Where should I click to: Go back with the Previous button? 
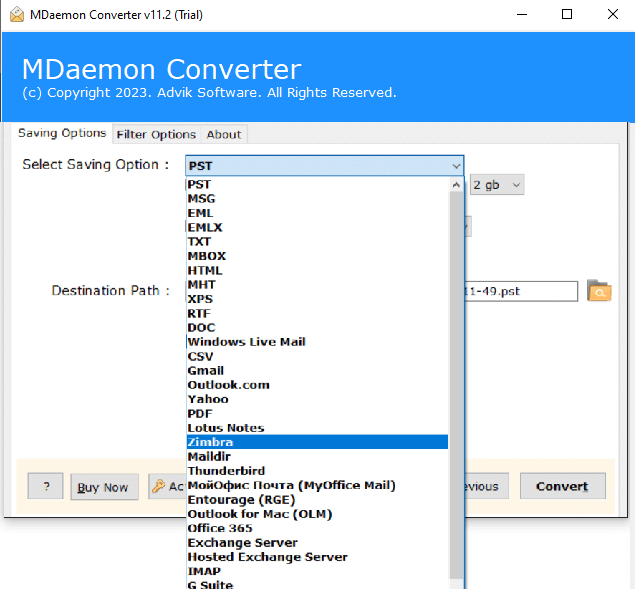[x=486, y=486]
